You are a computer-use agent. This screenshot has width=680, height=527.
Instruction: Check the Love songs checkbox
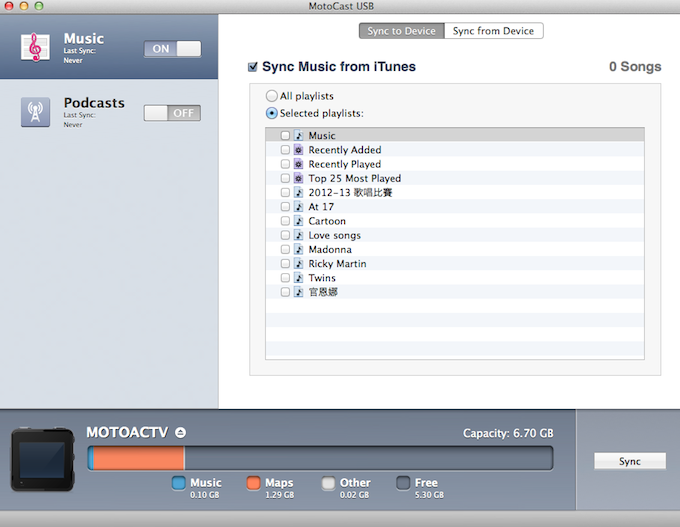click(x=285, y=235)
